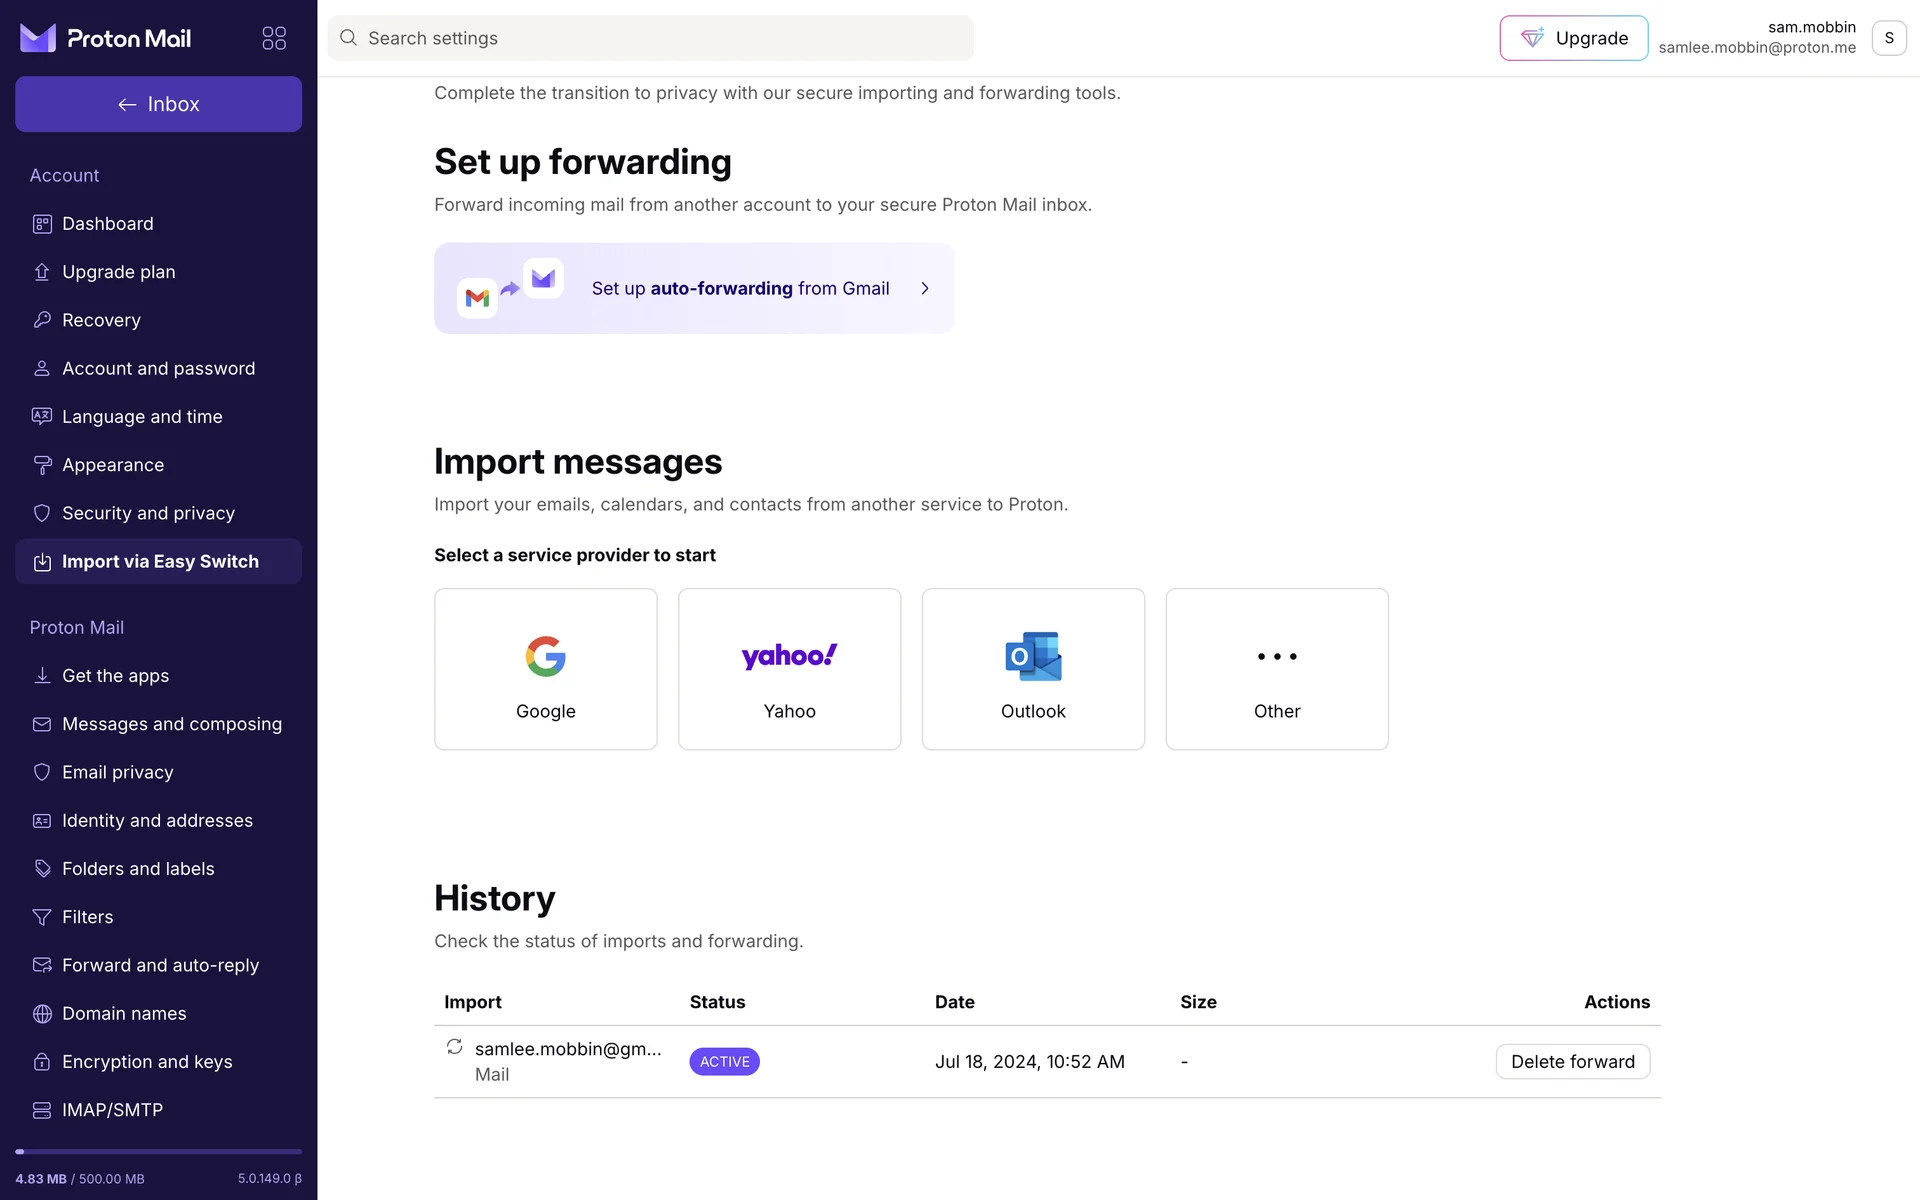Click the sync icon beside samlee.mobbin import
Viewport: 1920px width, 1200px height.
[454, 1046]
